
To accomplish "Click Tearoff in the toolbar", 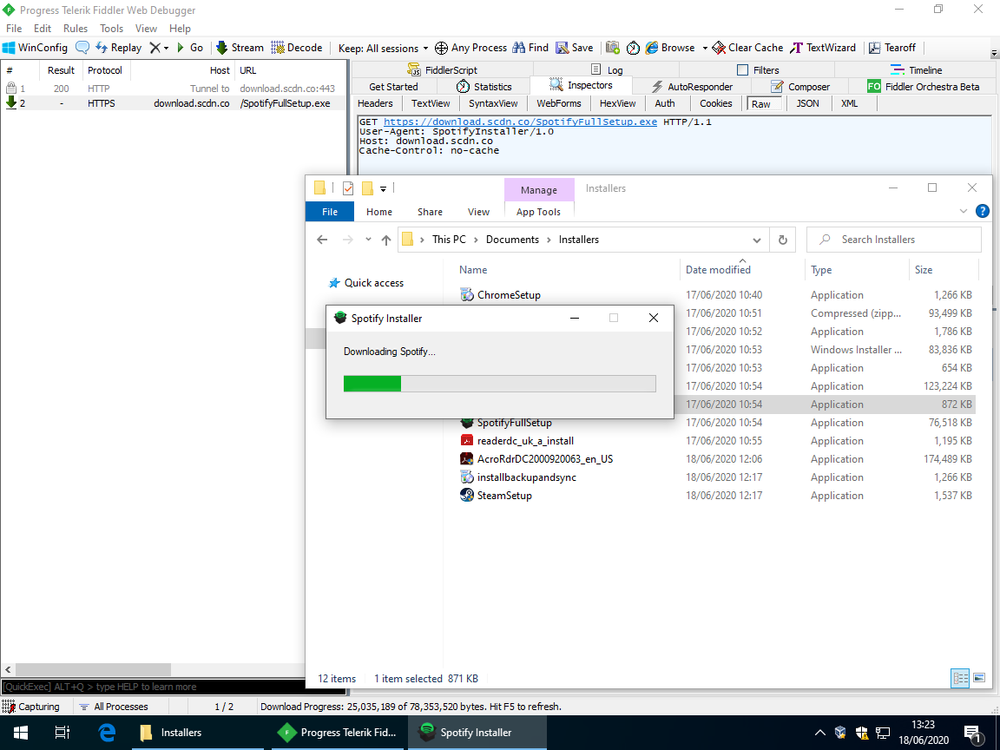I will pos(892,48).
